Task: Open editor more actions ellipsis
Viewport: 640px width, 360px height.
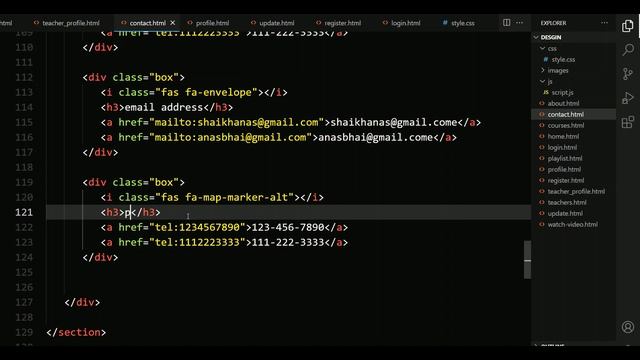Action: coord(520,23)
